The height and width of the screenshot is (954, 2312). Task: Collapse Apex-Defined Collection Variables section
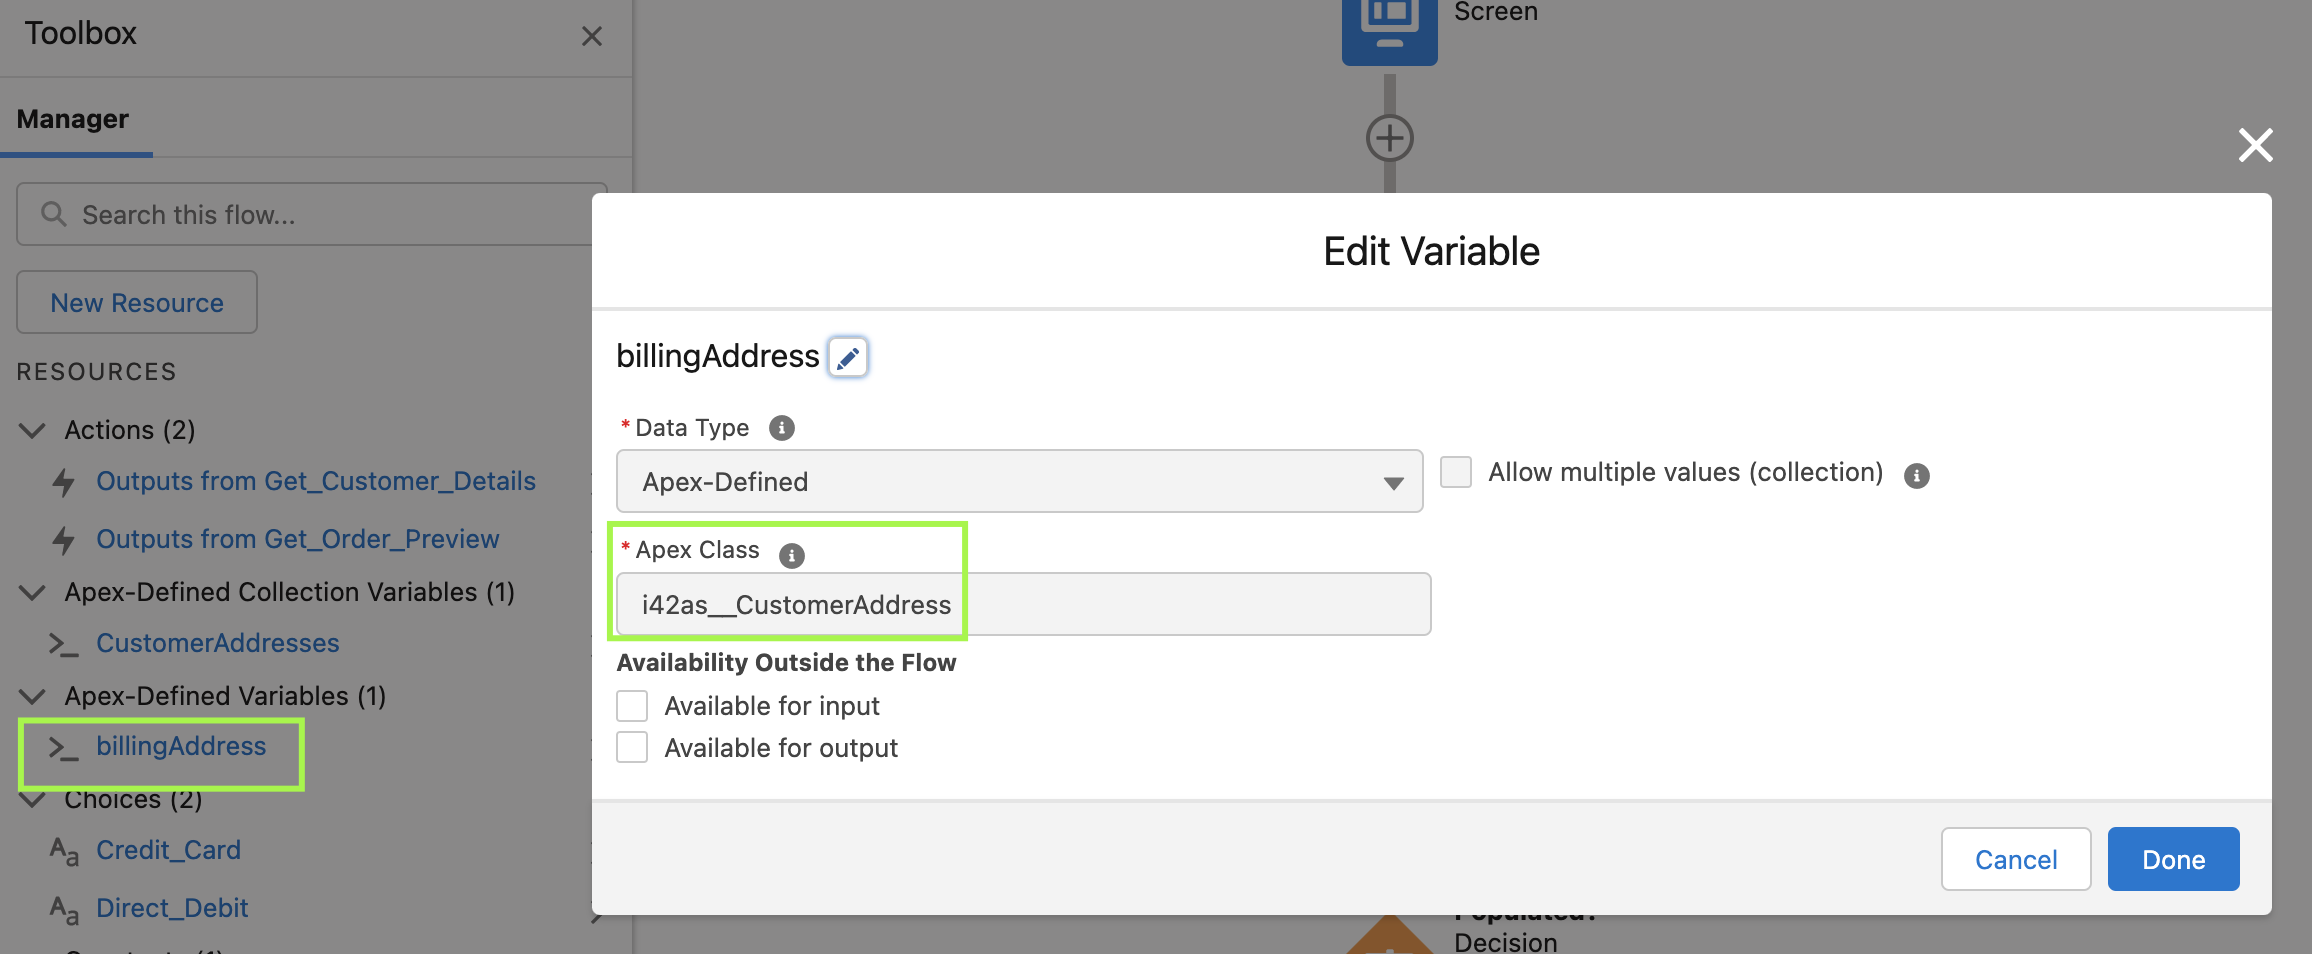(32, 593)
